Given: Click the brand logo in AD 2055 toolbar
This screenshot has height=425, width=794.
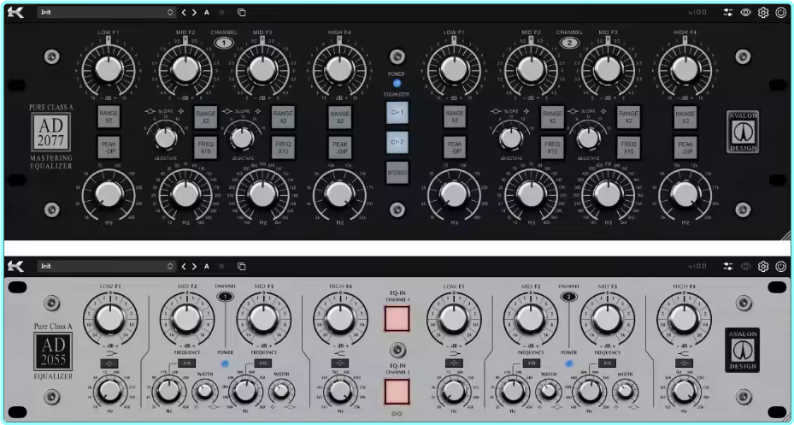Looking at the screenshot, I should click(16, 266).
